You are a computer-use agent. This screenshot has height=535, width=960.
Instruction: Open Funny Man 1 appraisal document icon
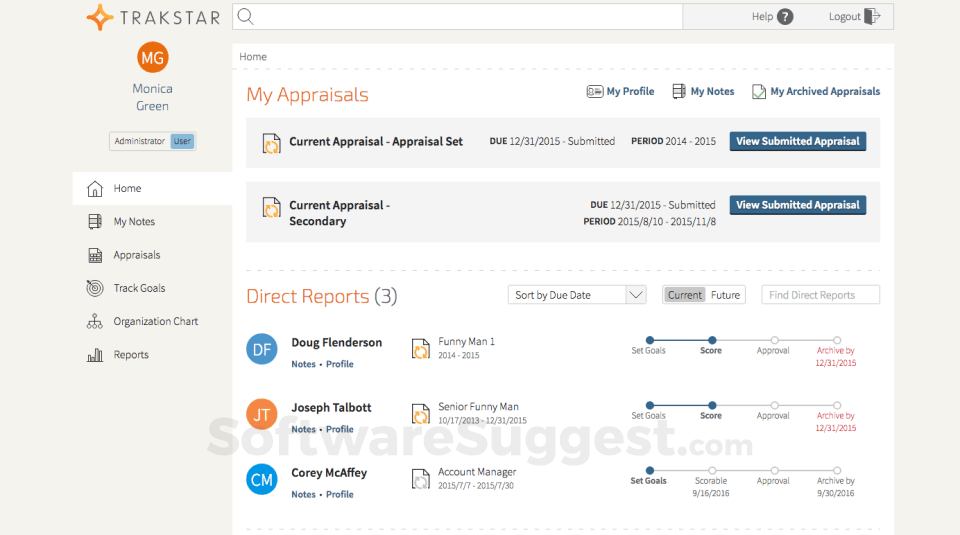(421, 348)
